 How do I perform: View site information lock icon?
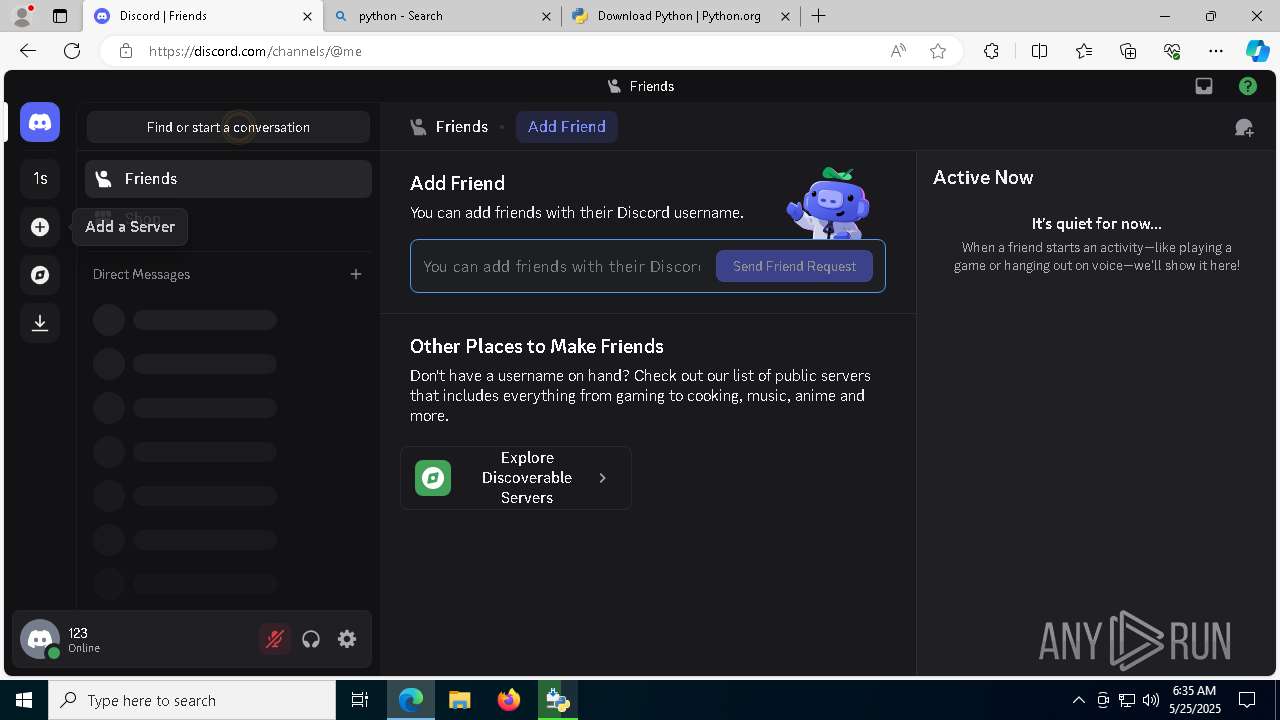126,51
